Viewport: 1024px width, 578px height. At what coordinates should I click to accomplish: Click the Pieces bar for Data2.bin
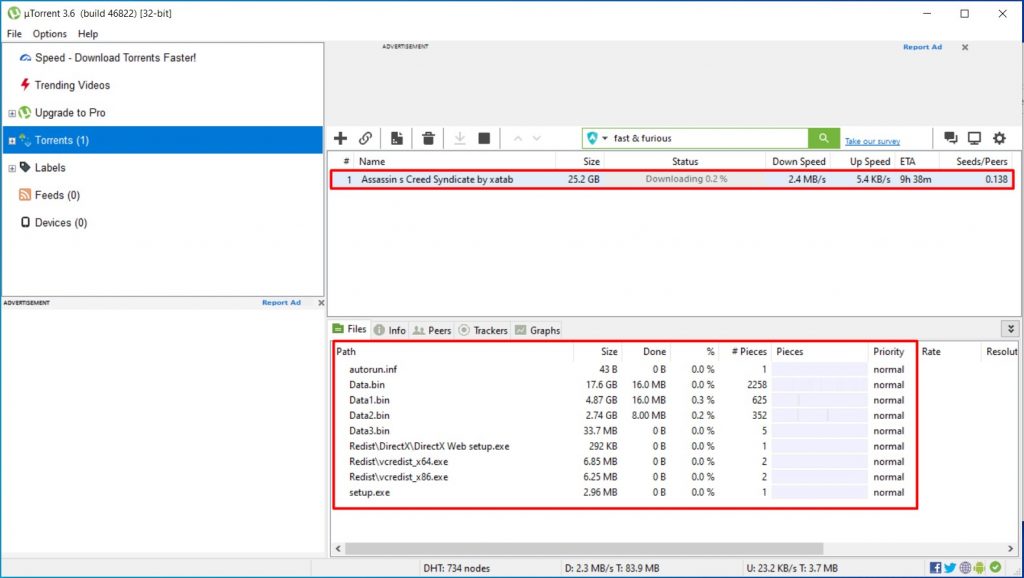point(820,415)
